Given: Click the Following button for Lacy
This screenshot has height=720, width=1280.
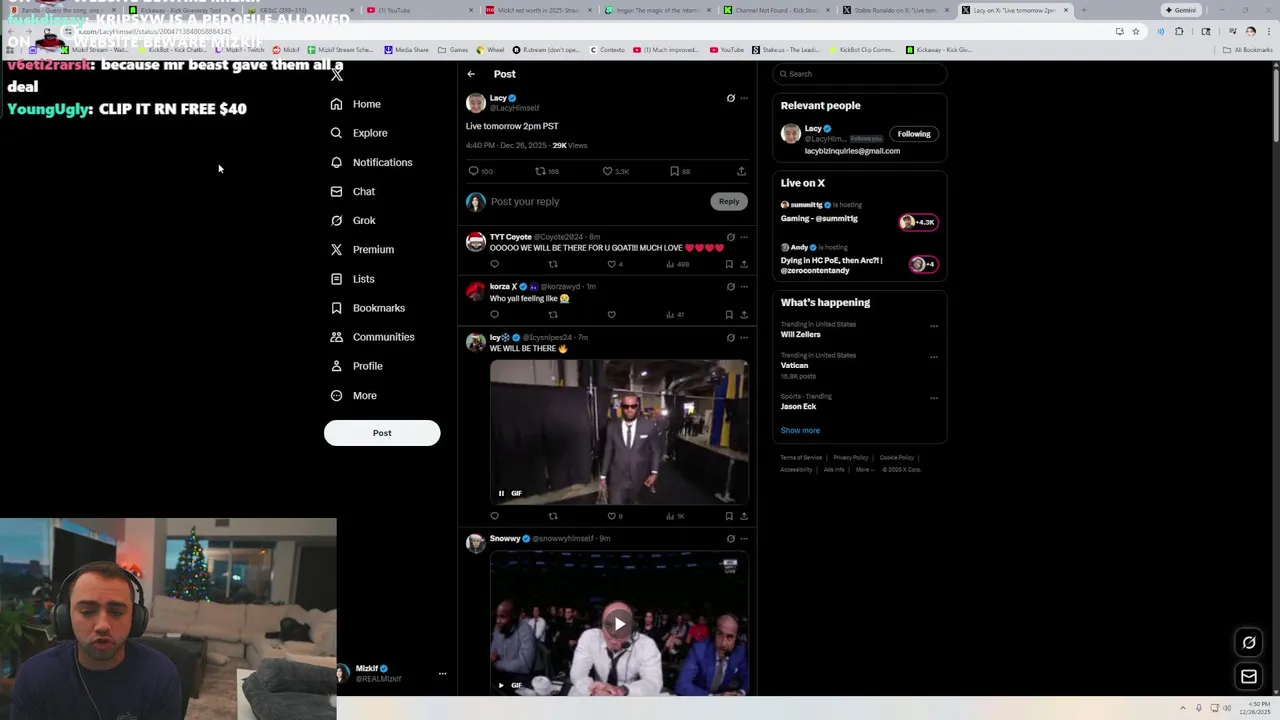Looking at the screenshot, I should pyautogui.click(x=913, y=134).
